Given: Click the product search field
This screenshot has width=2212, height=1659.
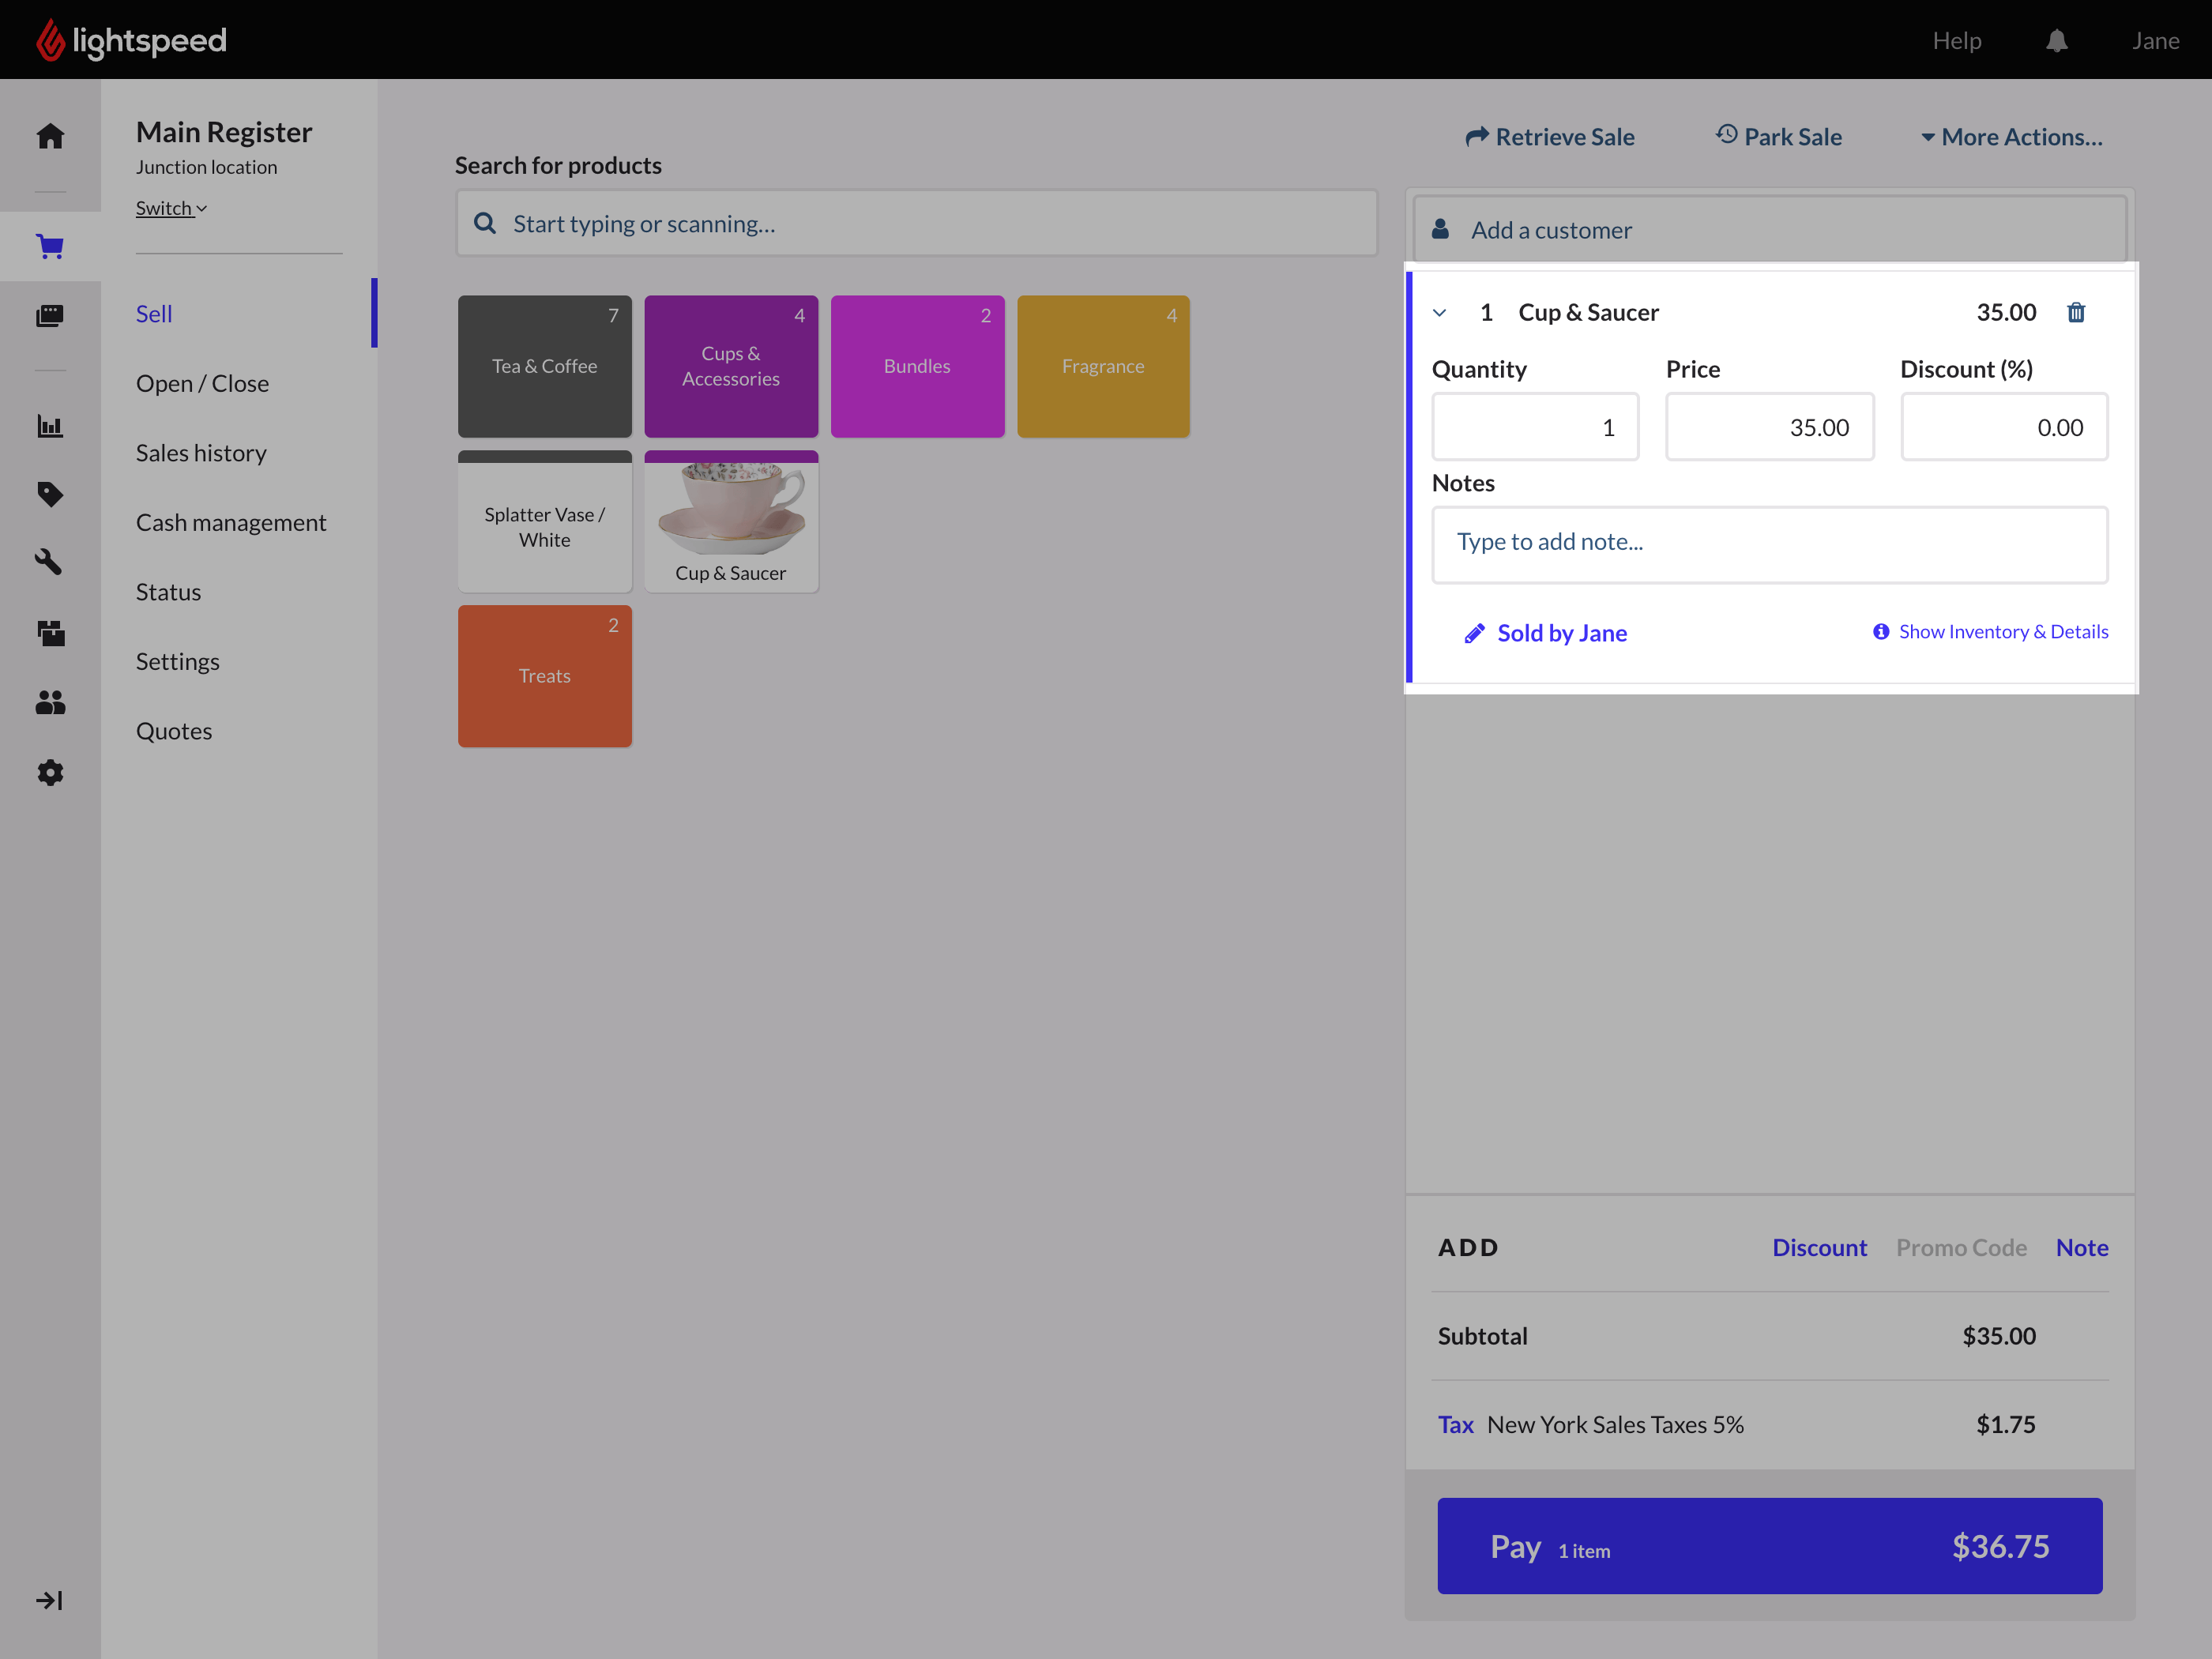Looking at the screenshot, I should [916, 224].
